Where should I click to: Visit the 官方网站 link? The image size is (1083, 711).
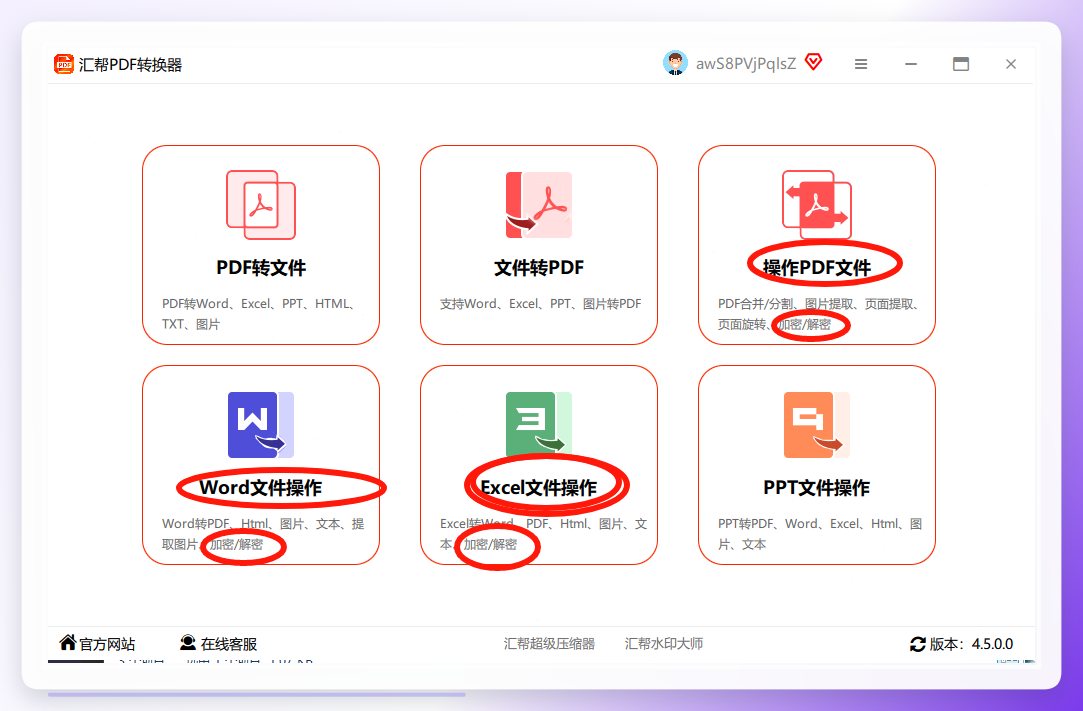coord(107,644)
